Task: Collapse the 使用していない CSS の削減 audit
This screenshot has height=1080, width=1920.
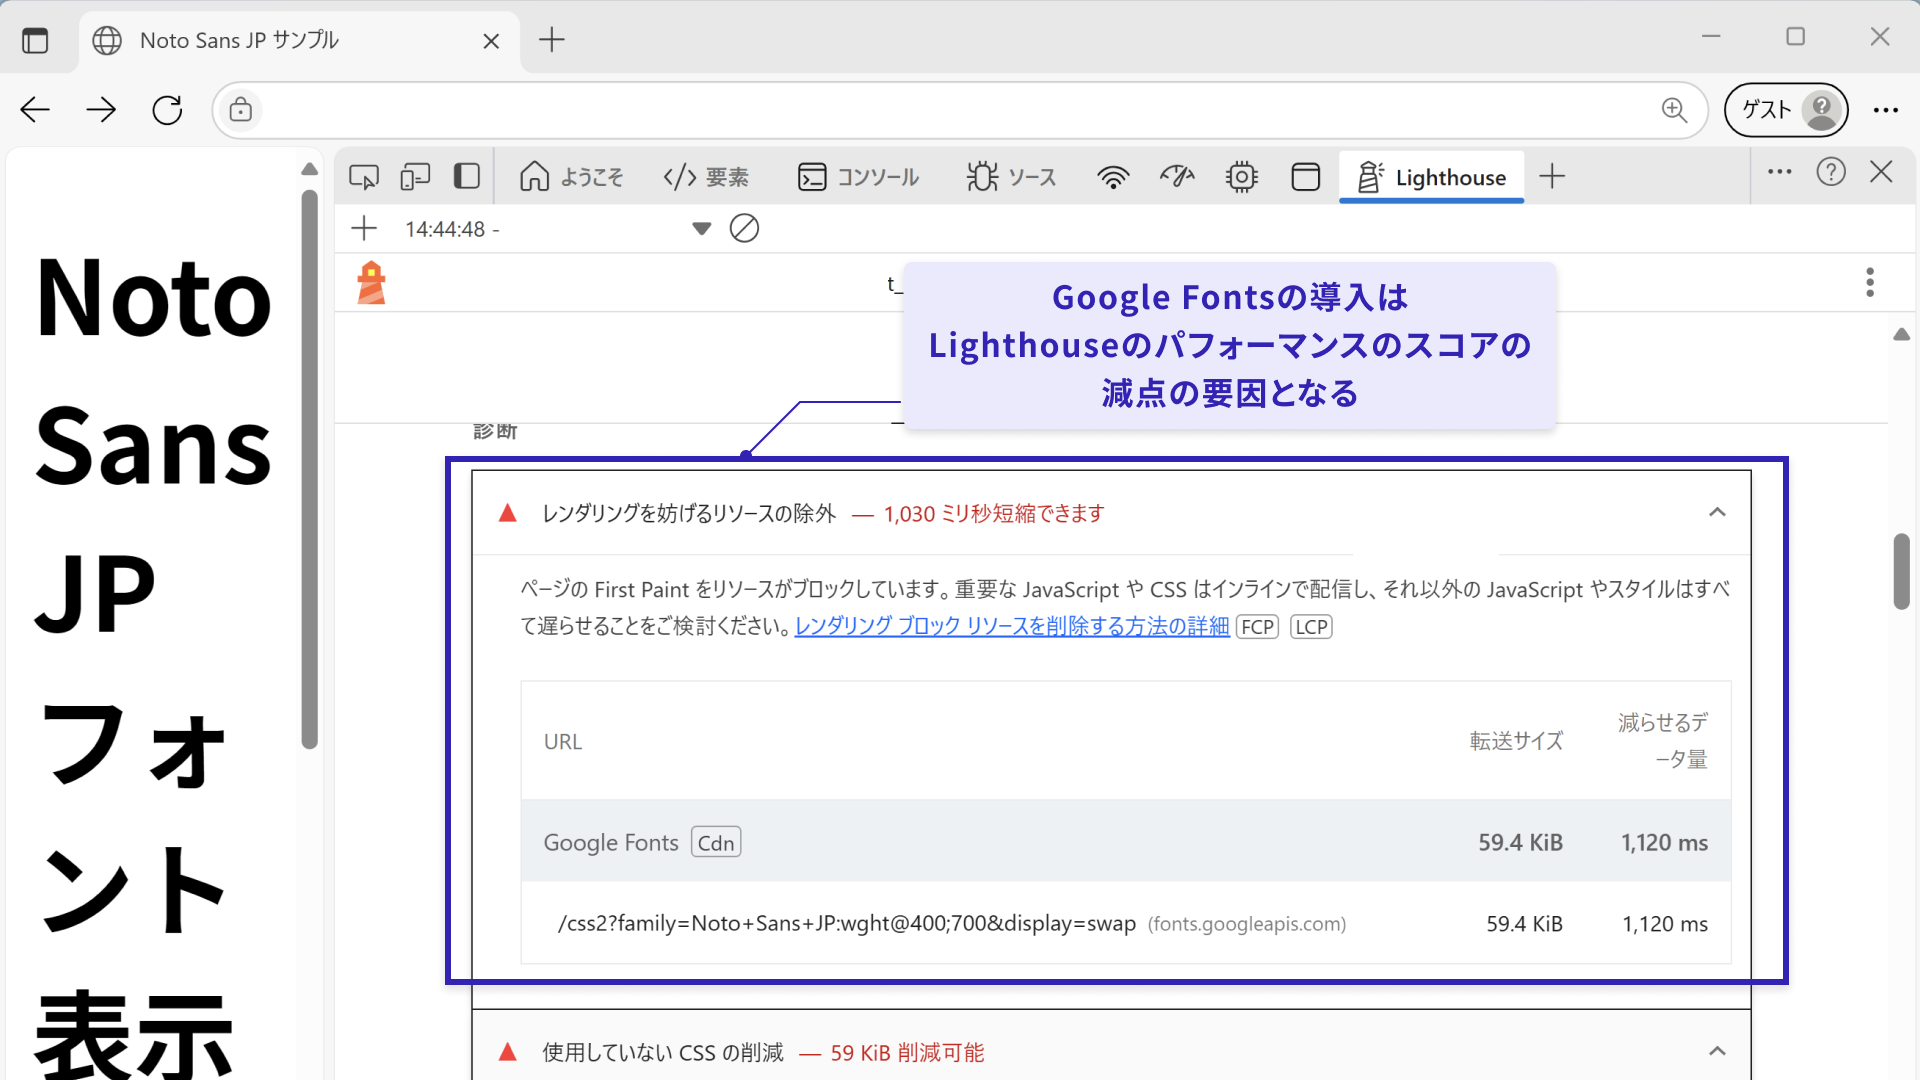Action: [x=1717, y=1051]
